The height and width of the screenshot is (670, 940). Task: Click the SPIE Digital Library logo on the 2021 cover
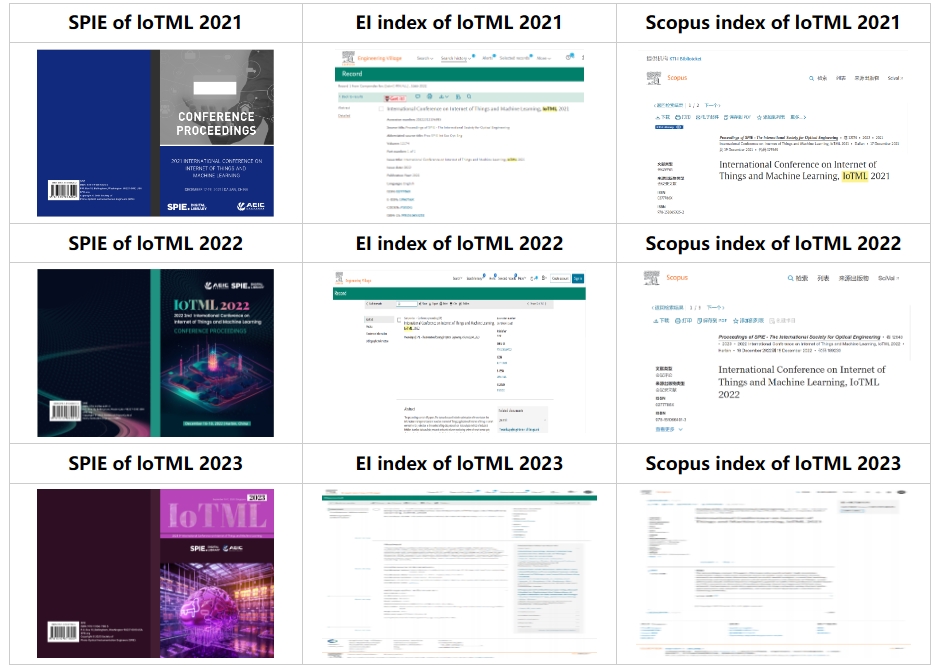click(x=188, y=207)
